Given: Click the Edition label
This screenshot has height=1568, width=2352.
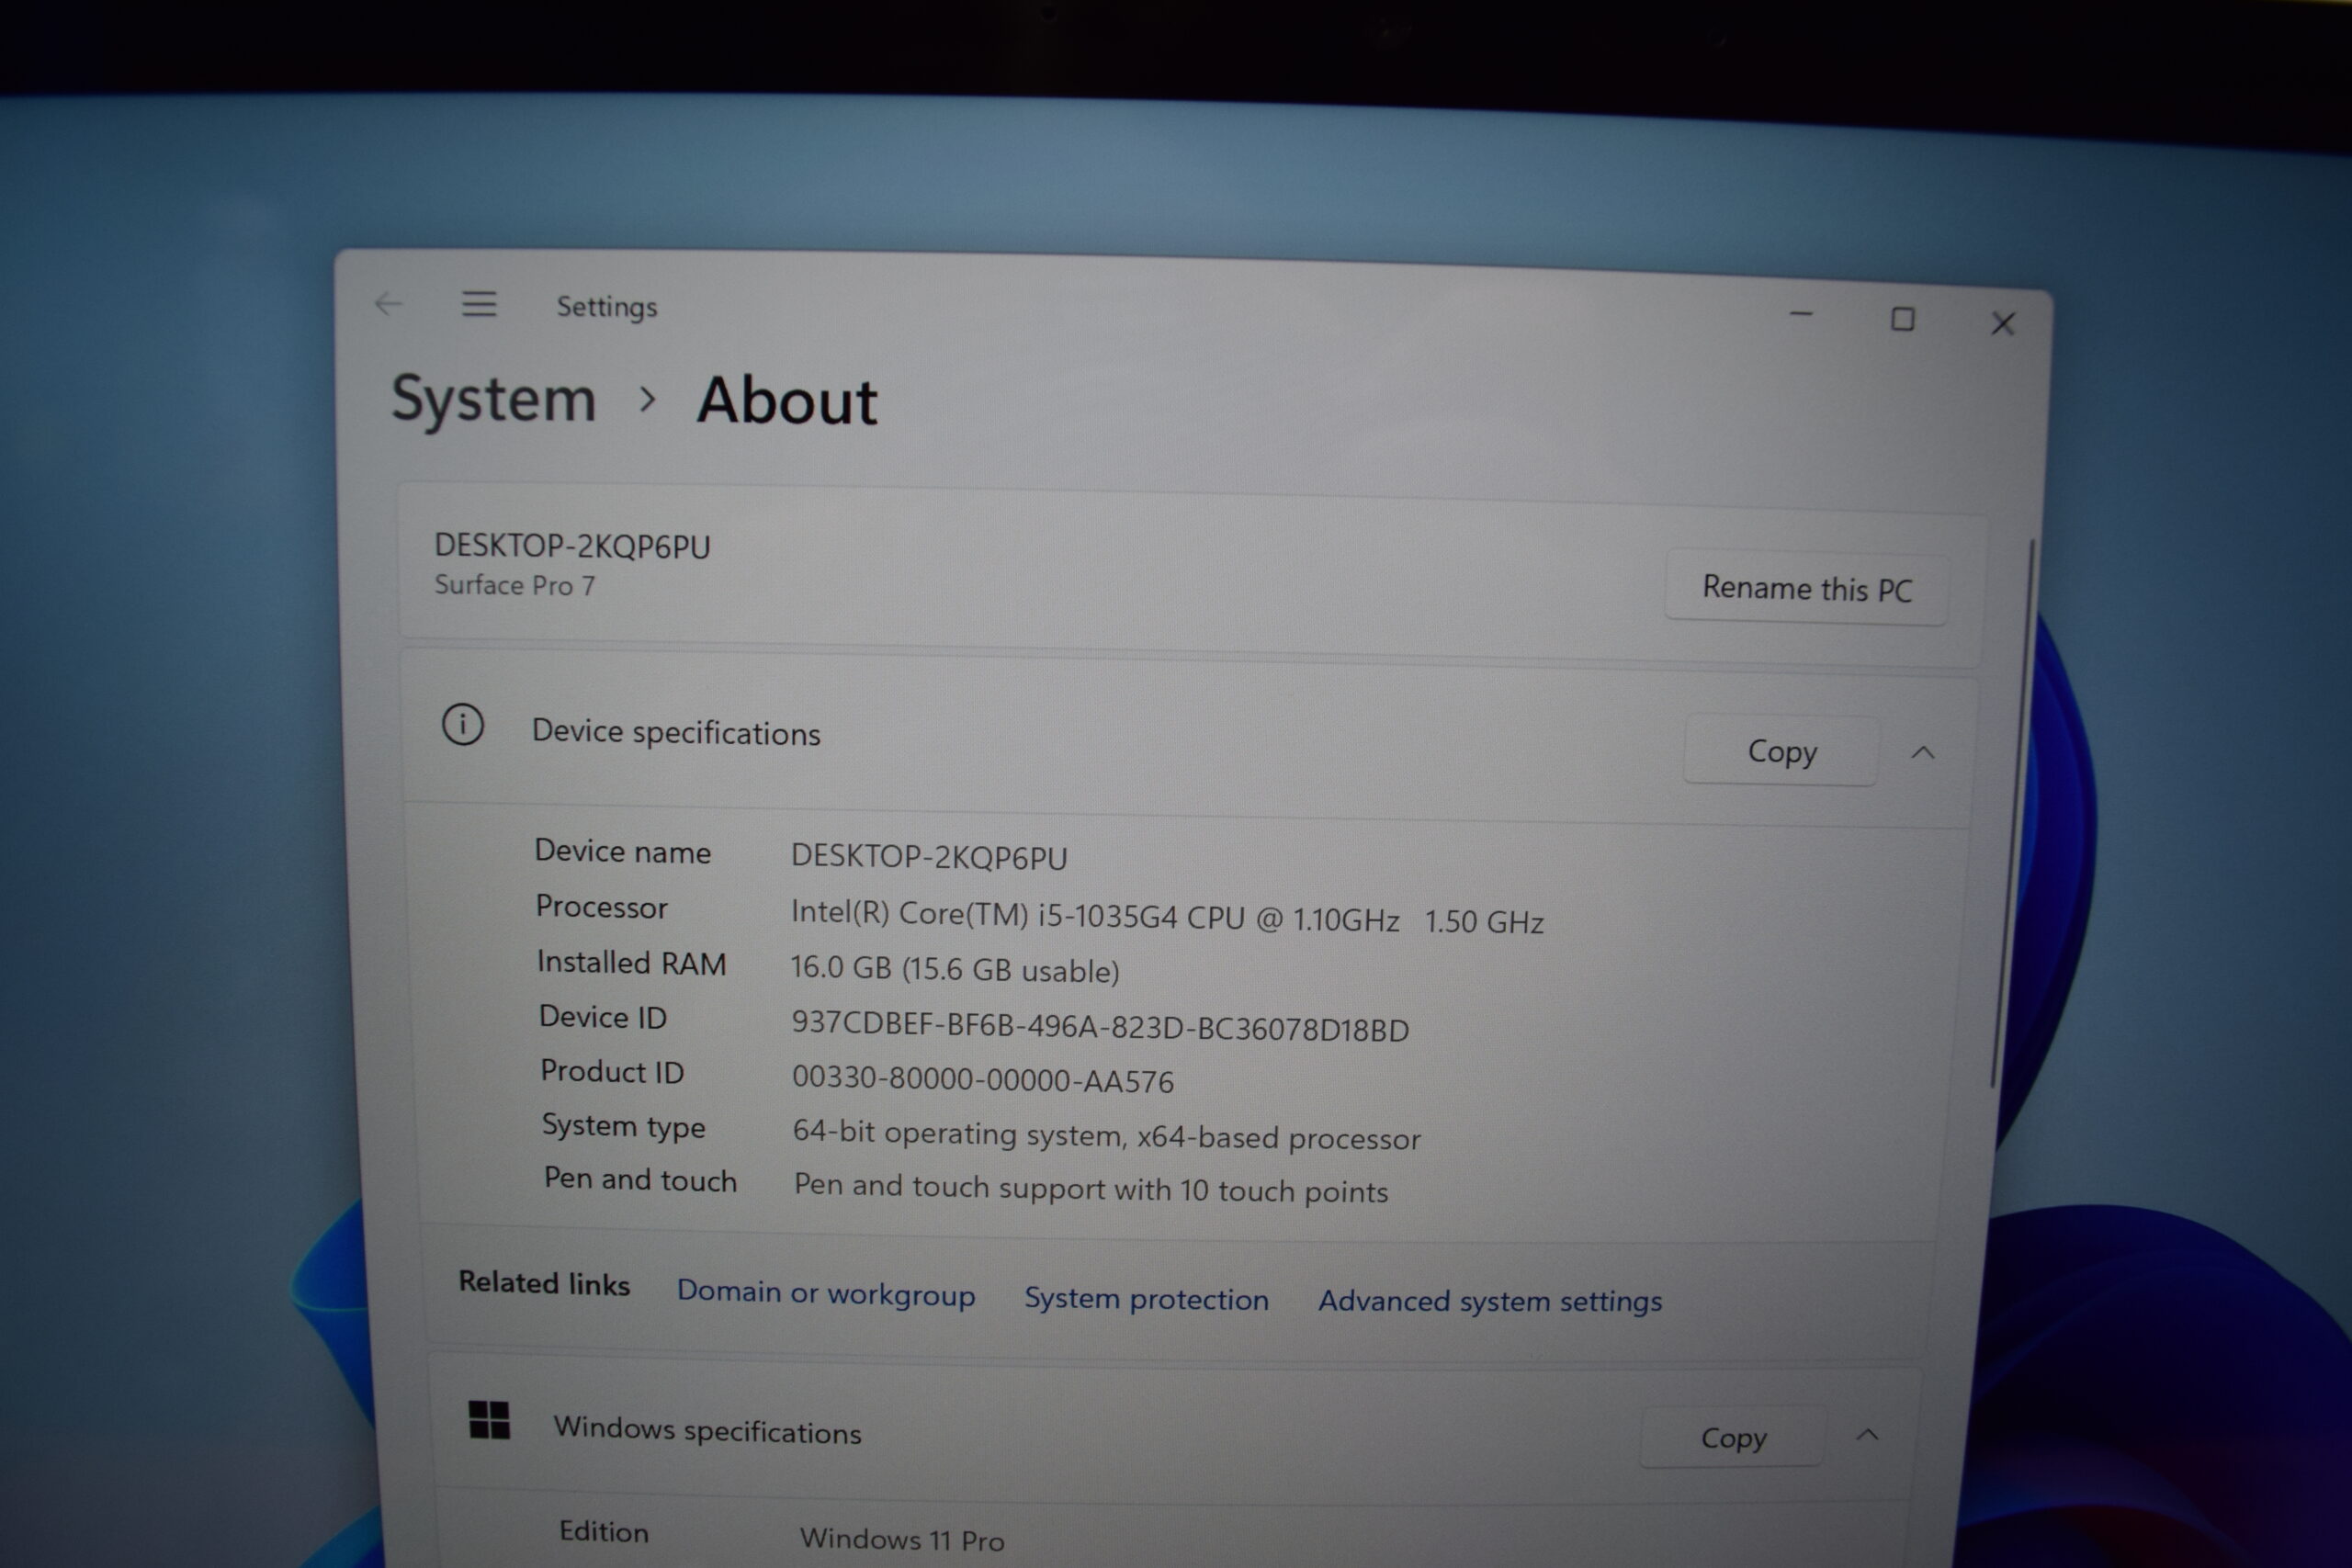Looking at the screenshot, I should pos(604,1531).
